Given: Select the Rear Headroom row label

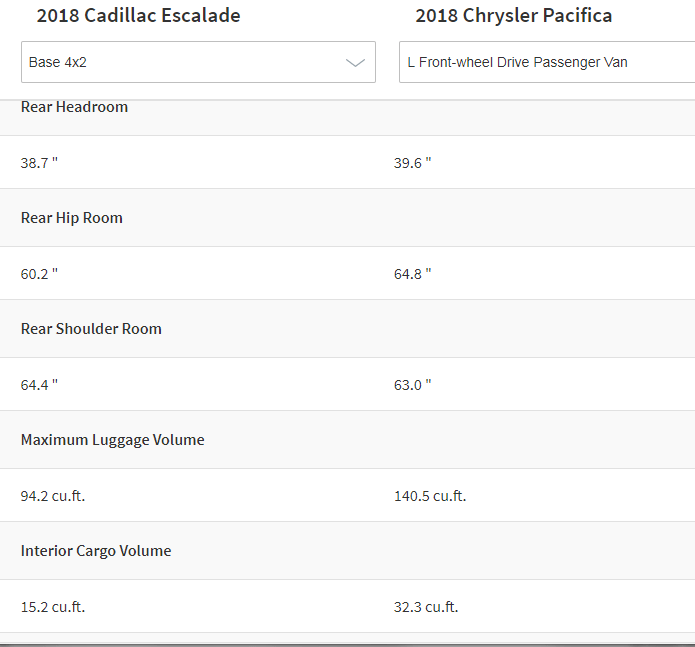Looking at the screenshot, I should (75, 107).
